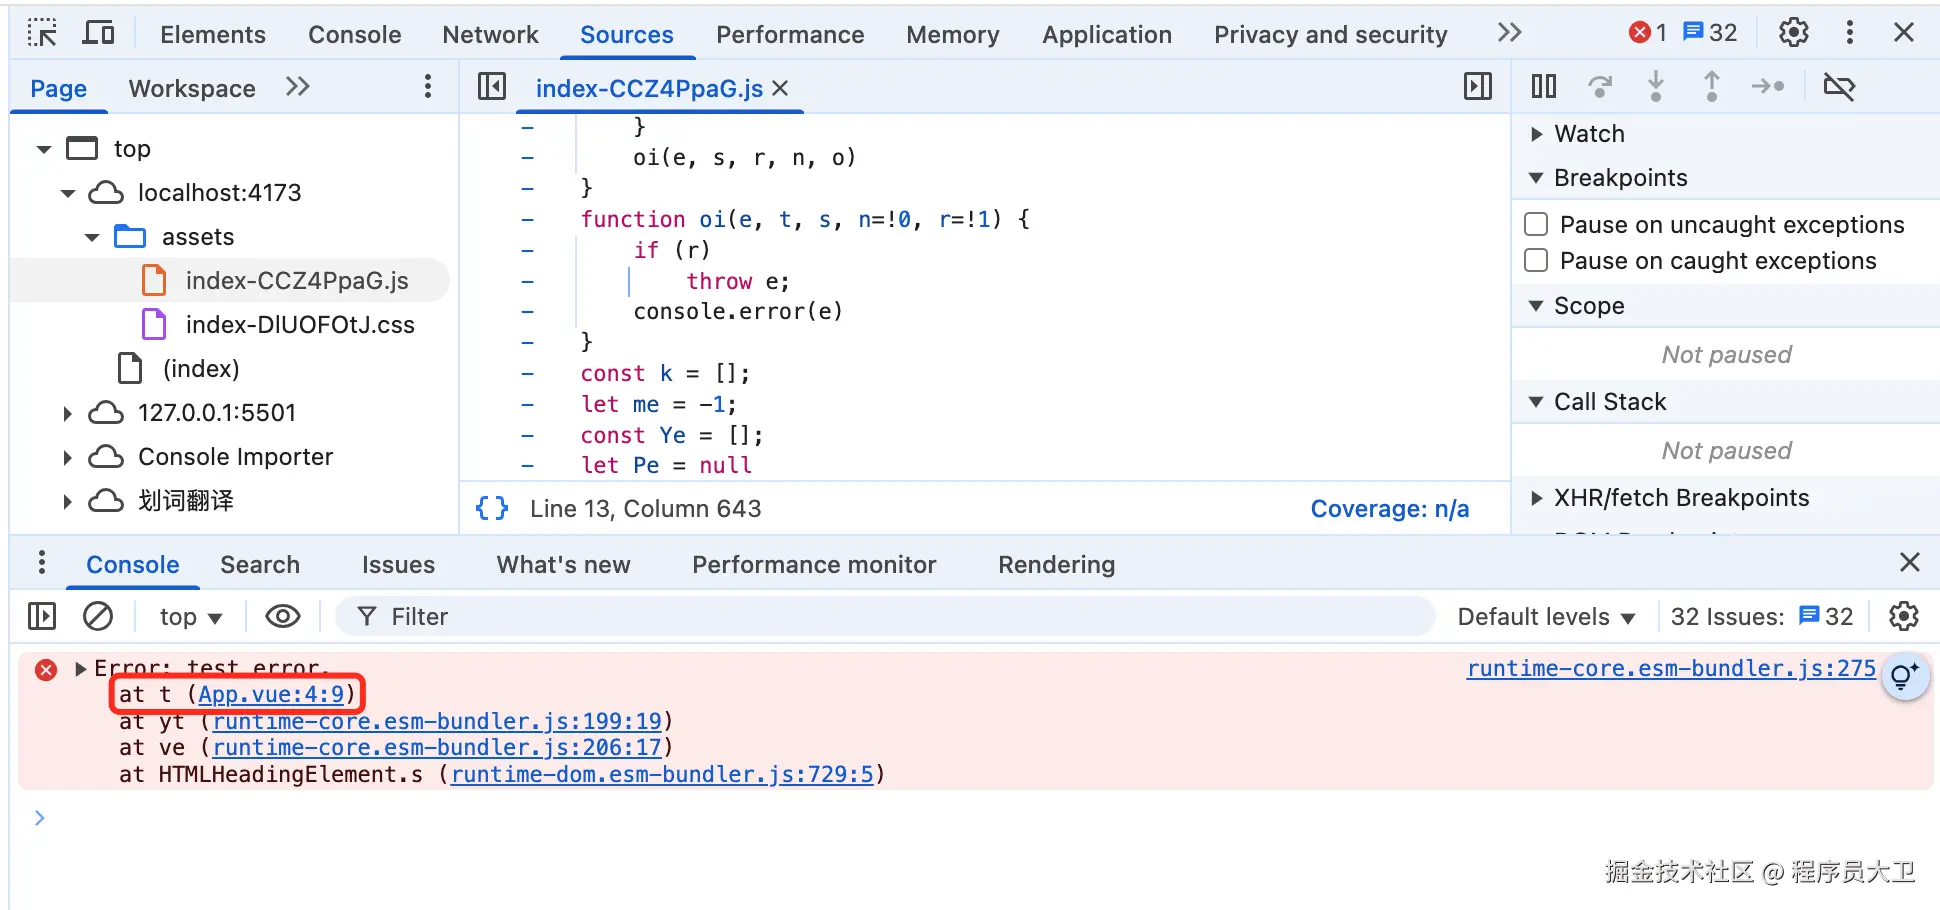The width and height of the screenshot is (1940, 910).
Task: Open DevTools settings gear
Action: tap(1793, 33)
